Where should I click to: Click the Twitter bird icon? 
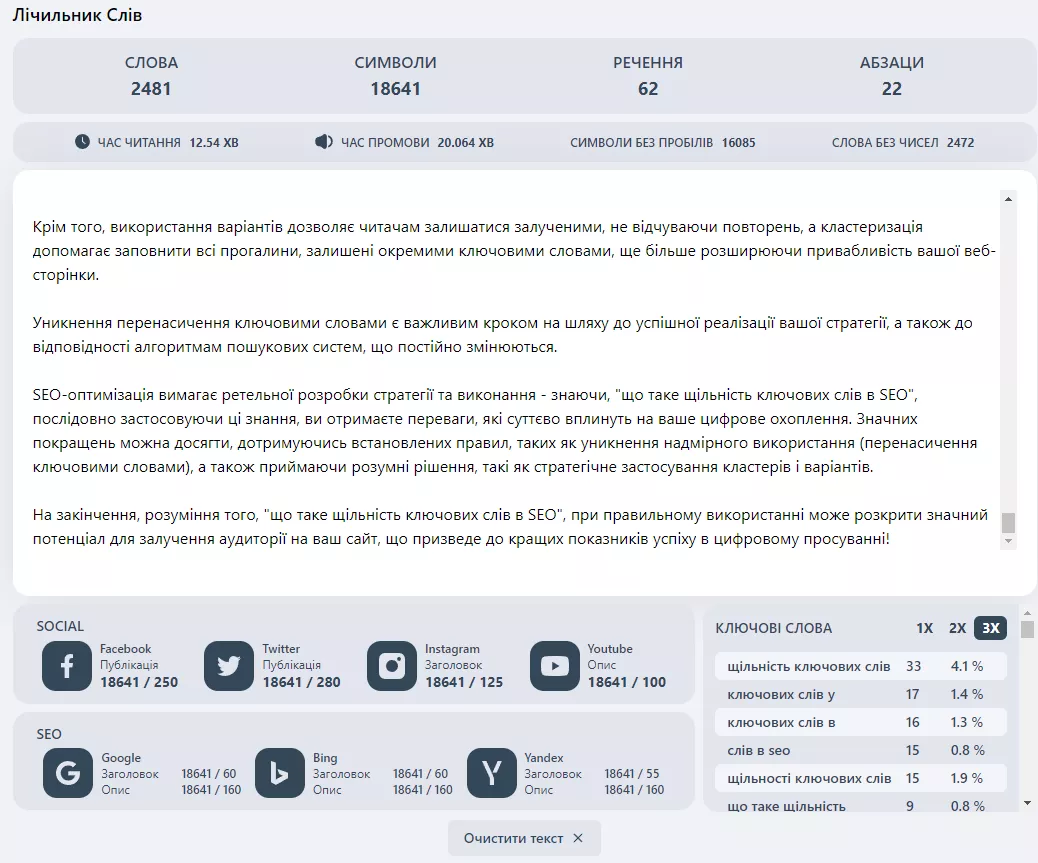229,666
